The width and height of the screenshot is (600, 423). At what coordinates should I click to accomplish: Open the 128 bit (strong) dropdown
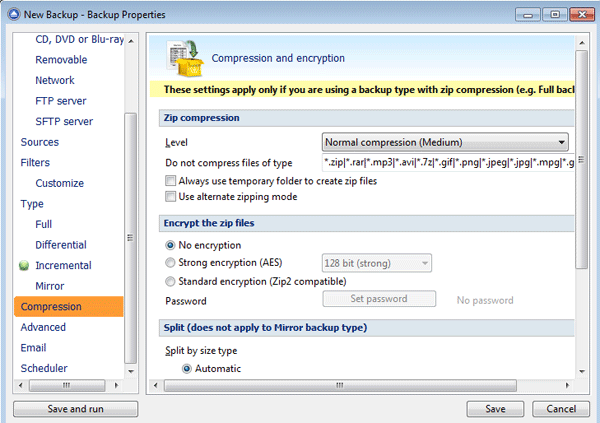click(377, 263)
